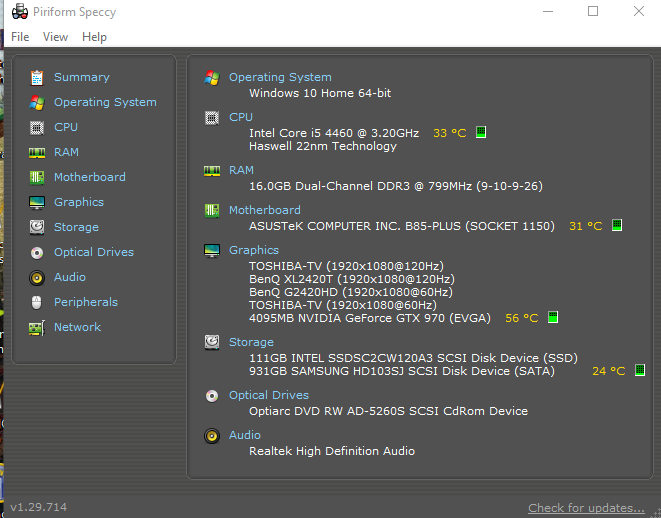Click the Storage heading link in summary
Image resolution: width=661 pixels, height=518 pixels.
coord(251,342)
